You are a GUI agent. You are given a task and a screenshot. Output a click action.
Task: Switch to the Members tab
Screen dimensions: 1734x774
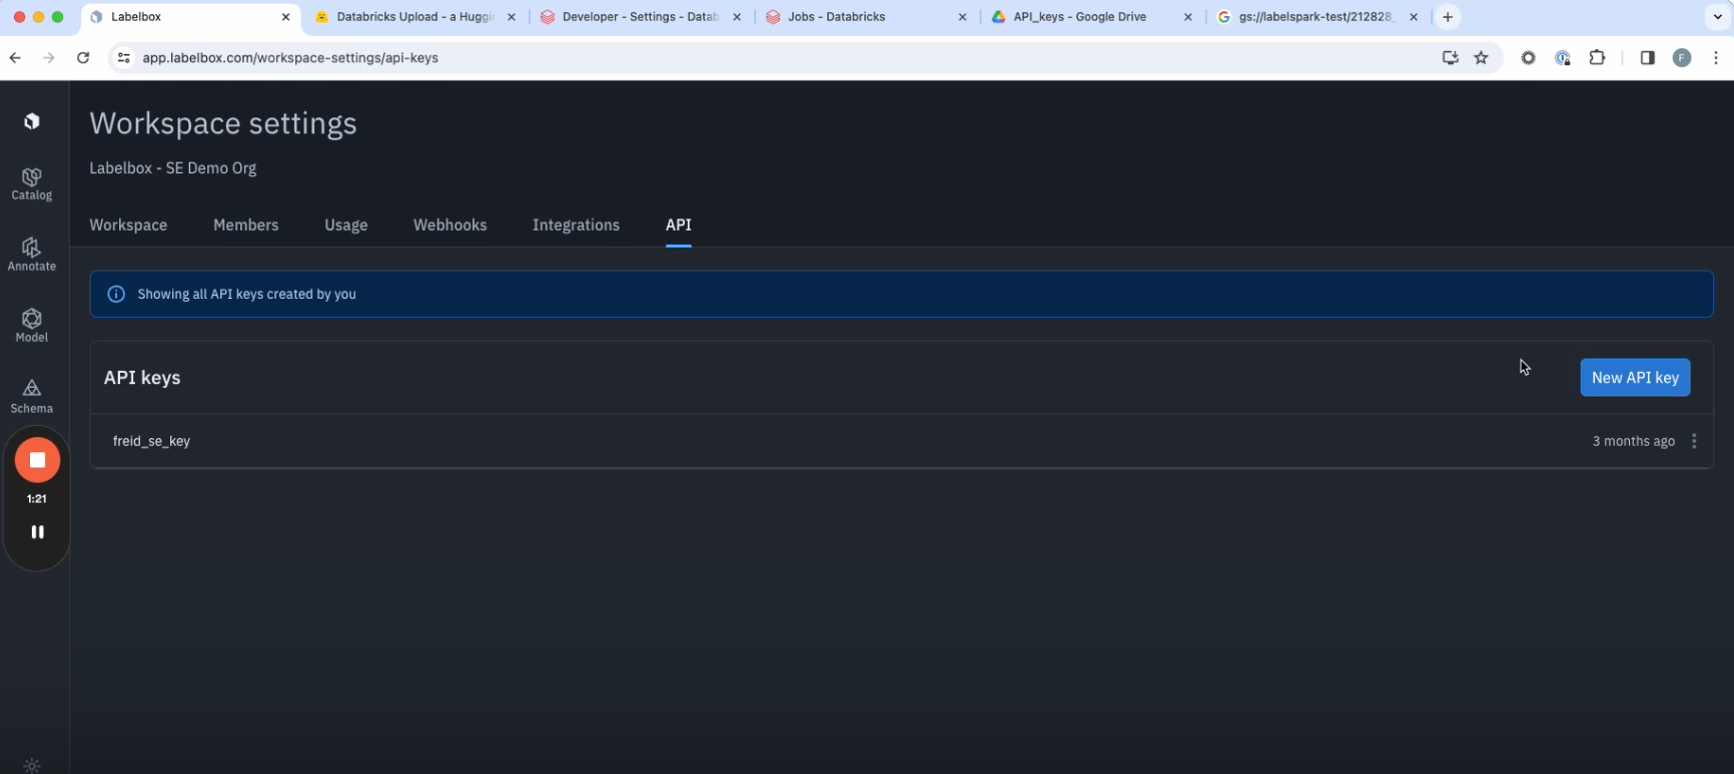click(246, 225)
